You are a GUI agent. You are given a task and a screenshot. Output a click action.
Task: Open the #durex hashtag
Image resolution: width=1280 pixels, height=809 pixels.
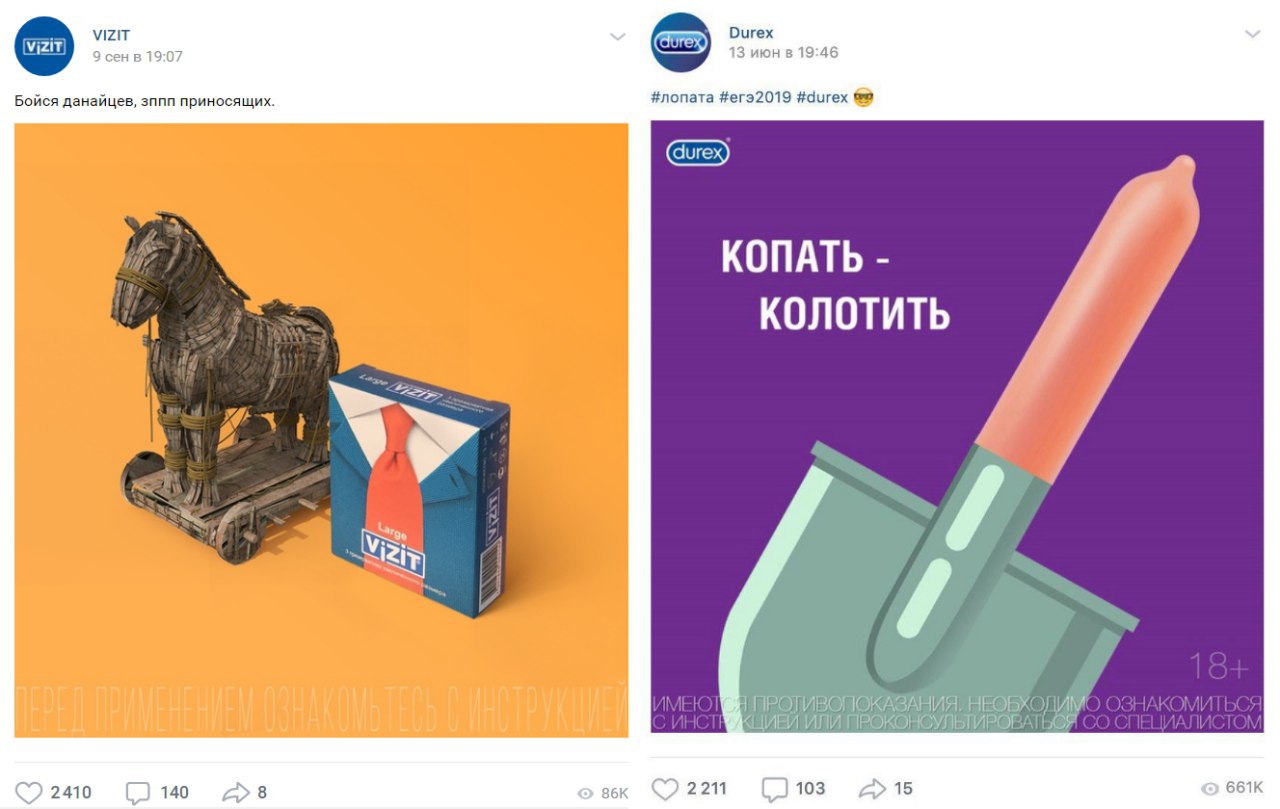coord(822,97)
